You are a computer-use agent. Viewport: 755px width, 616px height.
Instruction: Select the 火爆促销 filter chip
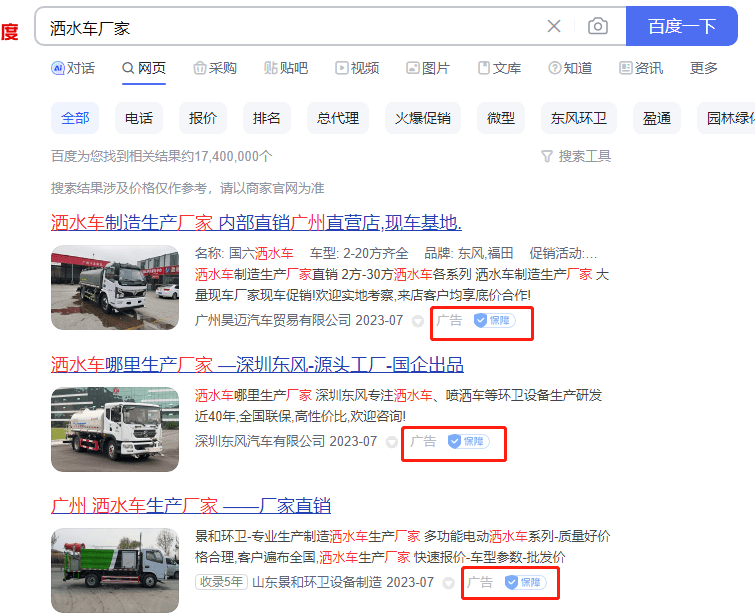(x=423, y=118)
